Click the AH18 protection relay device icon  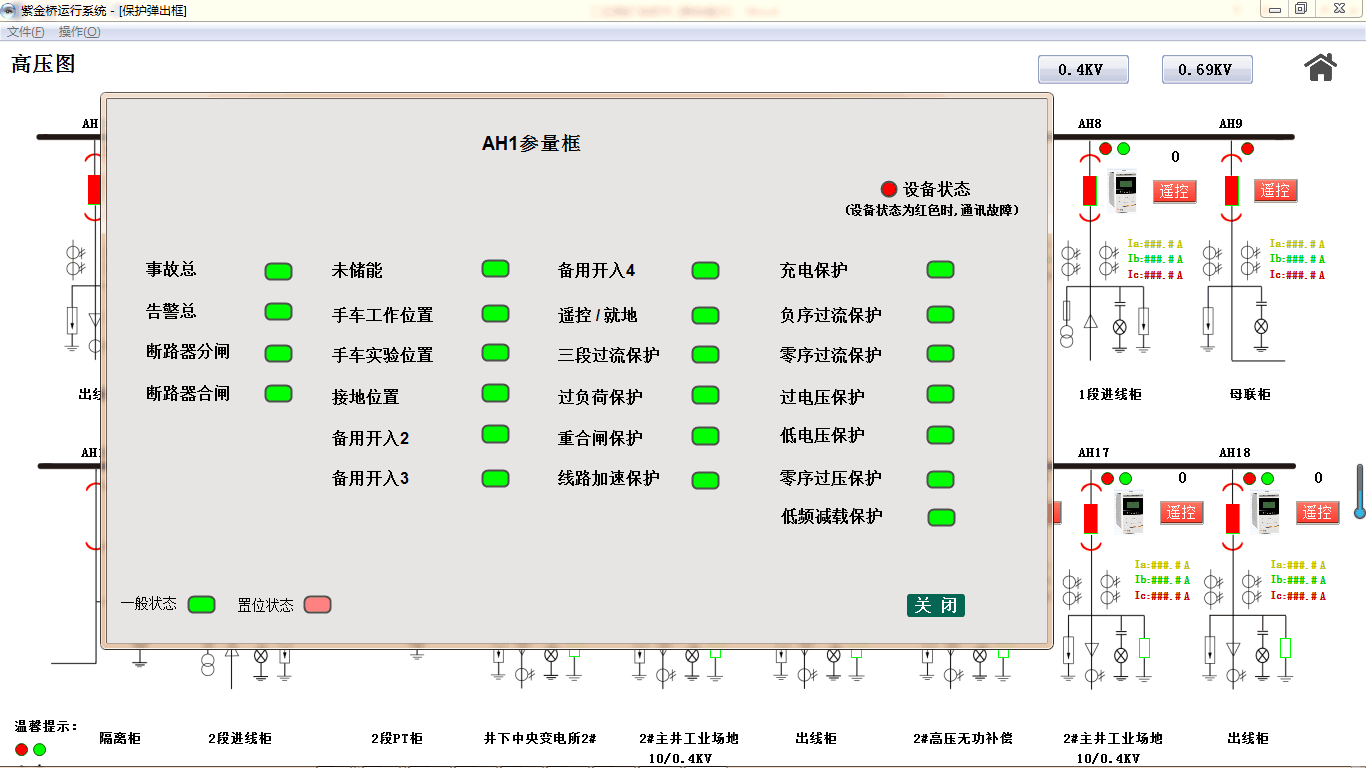click(x=1266, y=512)
